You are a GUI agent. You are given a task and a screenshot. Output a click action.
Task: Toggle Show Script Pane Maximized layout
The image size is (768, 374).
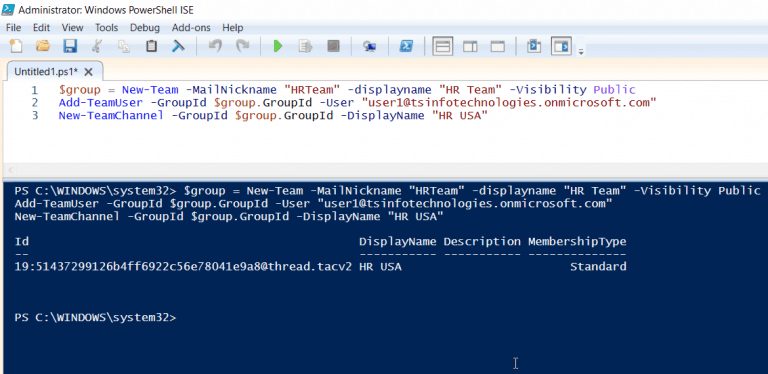[498, 47]
